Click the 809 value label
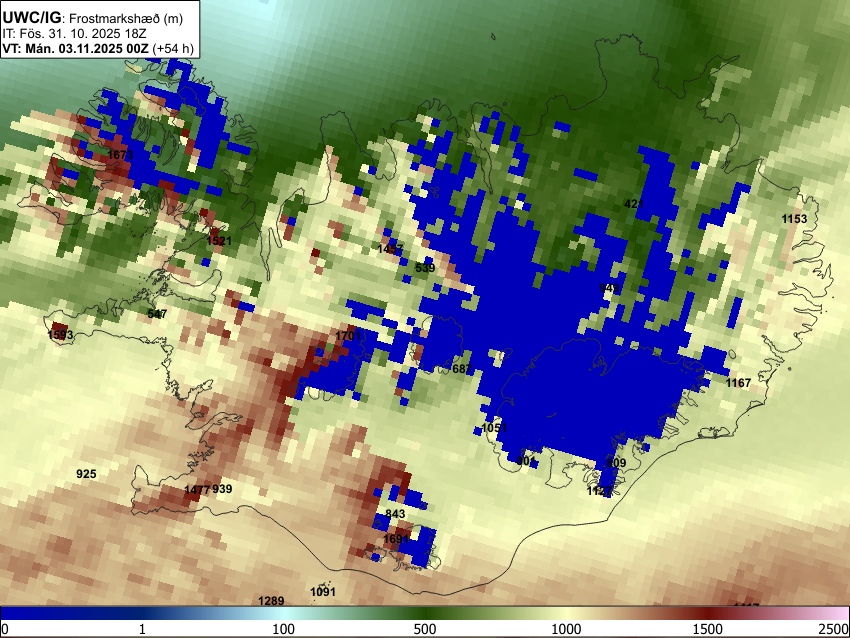Viewport: 850px width, 638px height. (616, 463)
